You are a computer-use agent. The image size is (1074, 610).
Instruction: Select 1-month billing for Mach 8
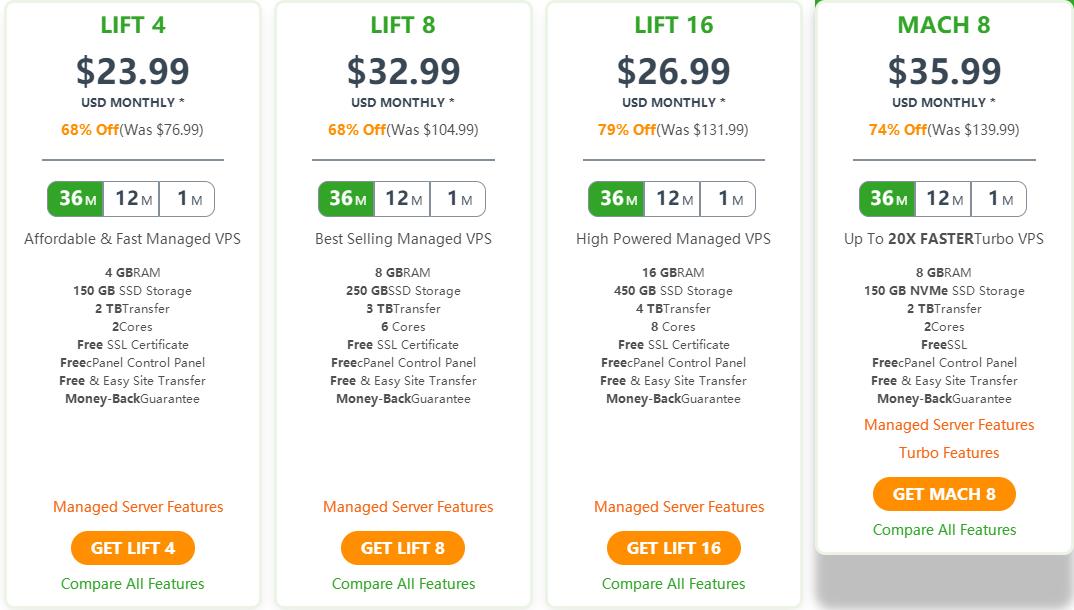999,199
